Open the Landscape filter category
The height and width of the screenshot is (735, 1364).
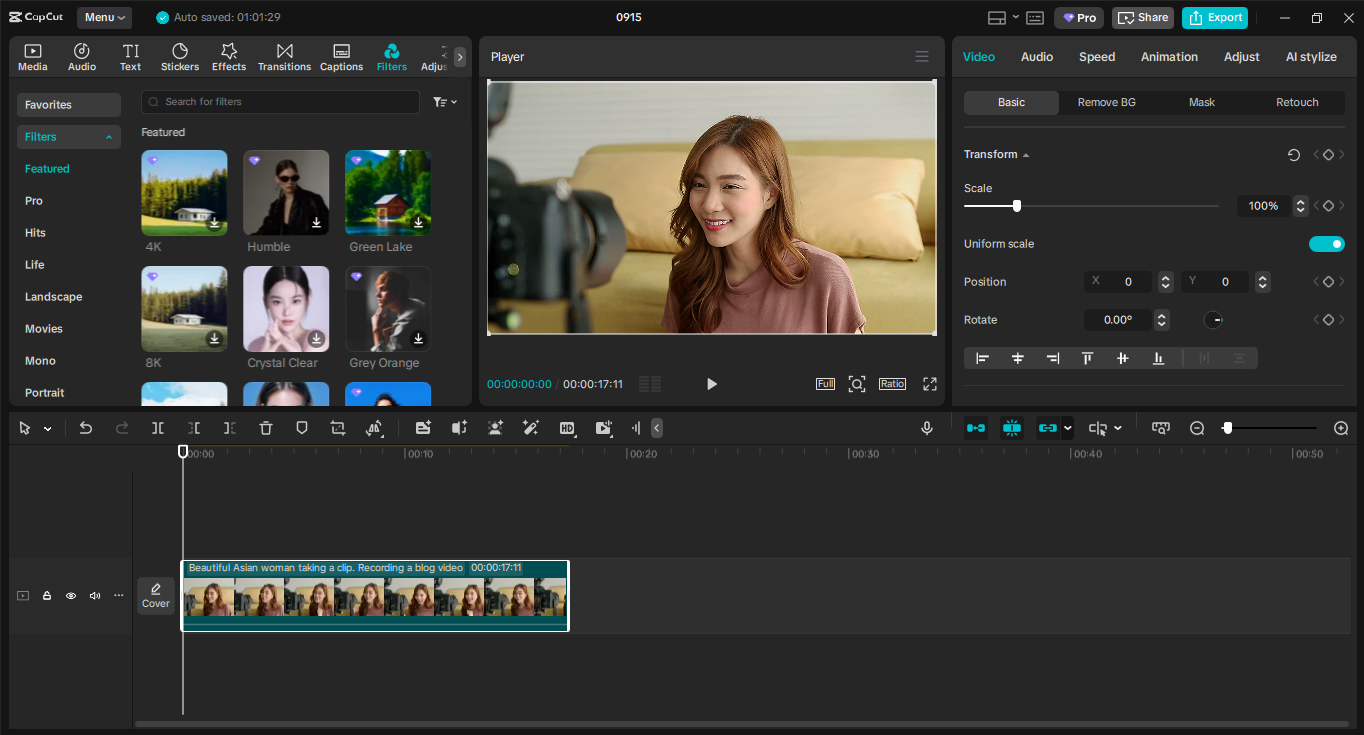point(53,296)
